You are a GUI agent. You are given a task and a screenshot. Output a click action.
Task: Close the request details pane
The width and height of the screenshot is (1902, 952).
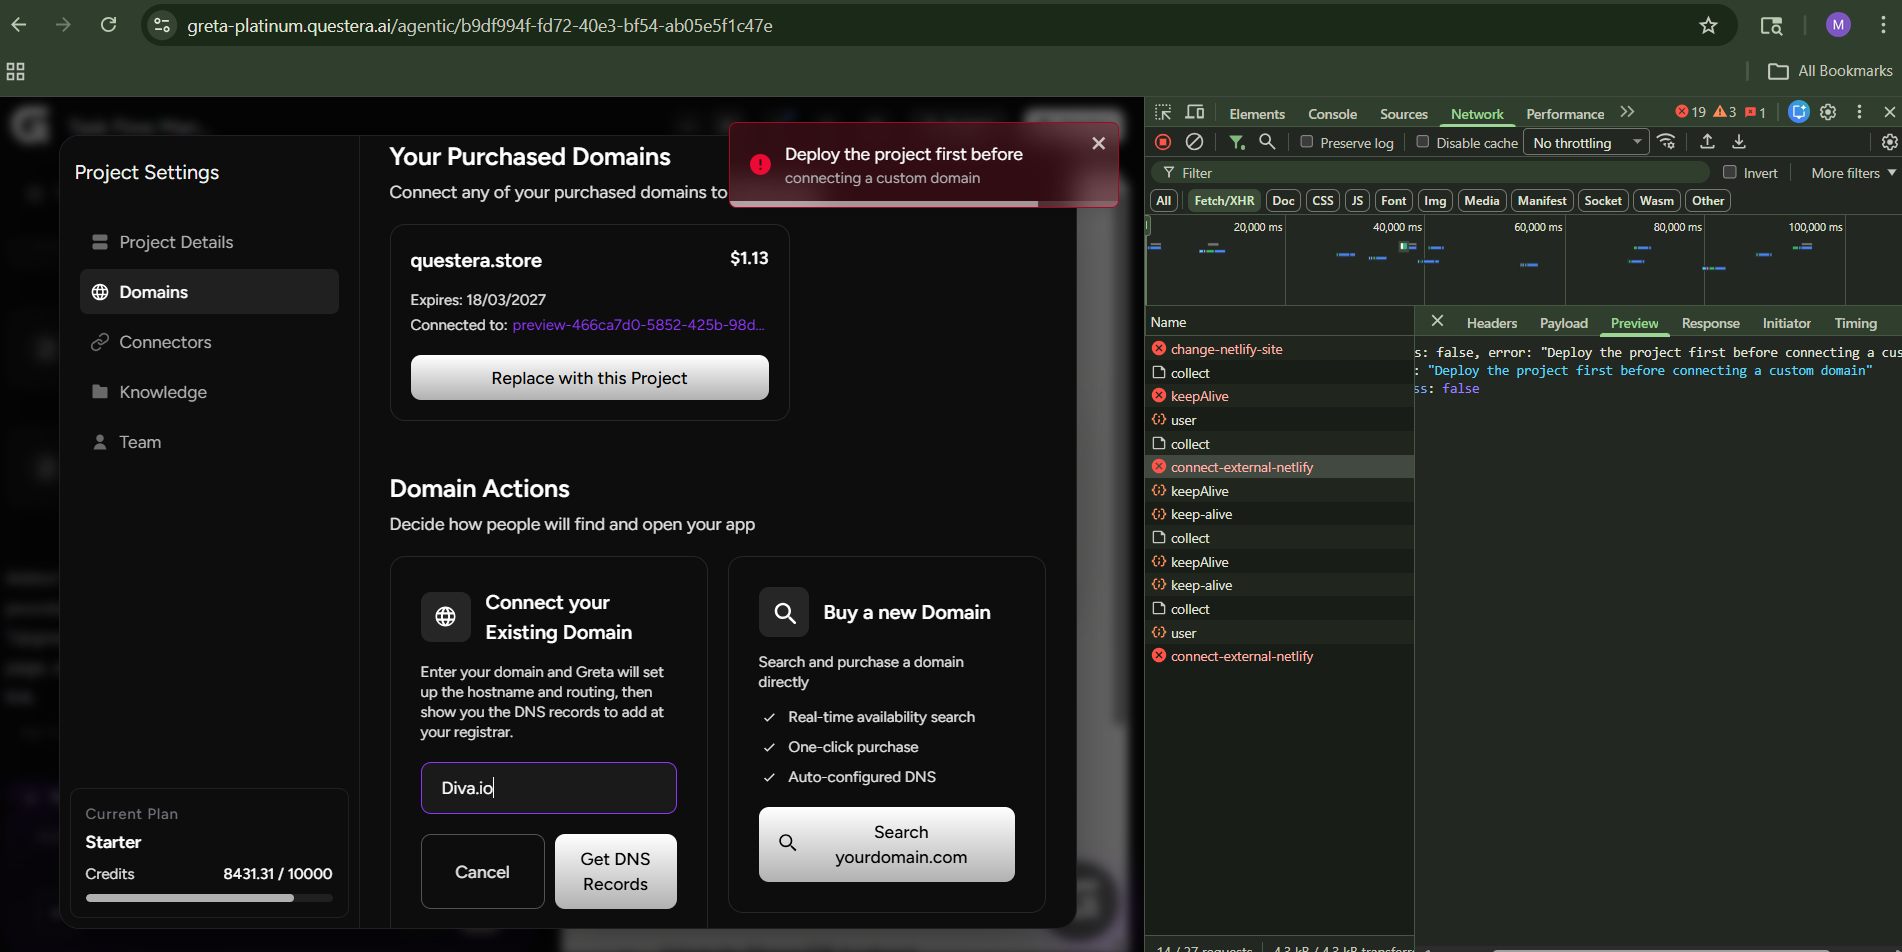(x=1437, y=321)
